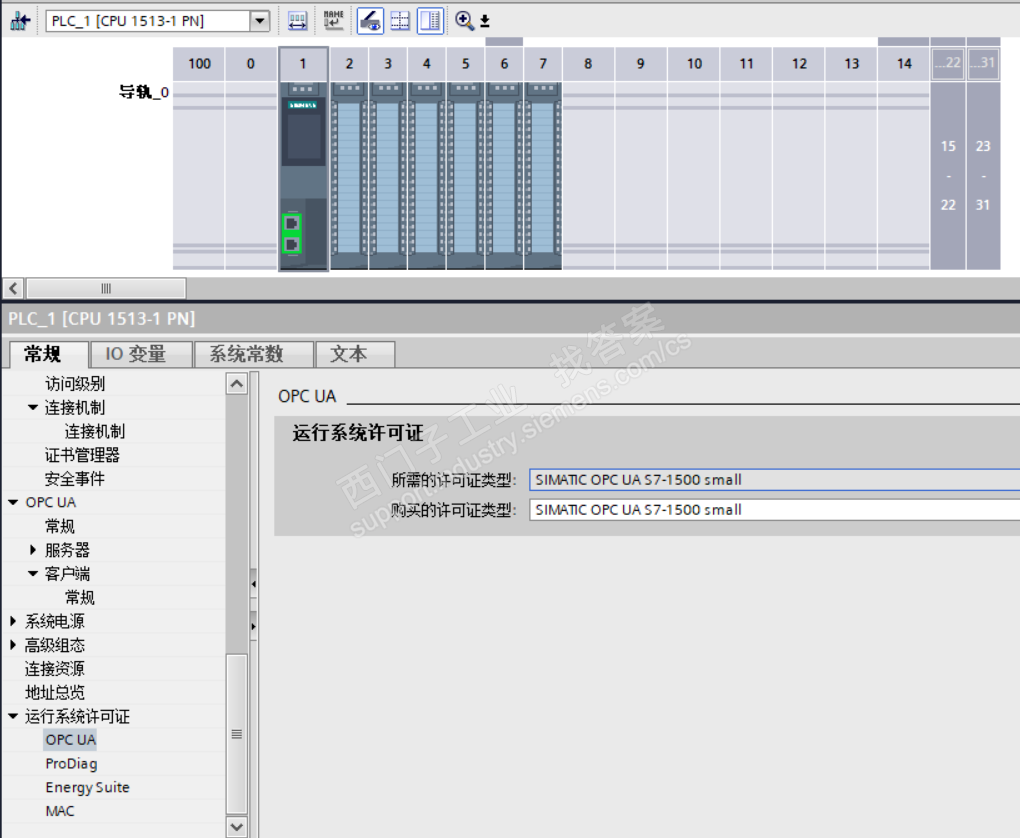The image size is (1020, 838).
Task: Select the I/O module in slot 3
Action: click(388, 174)
